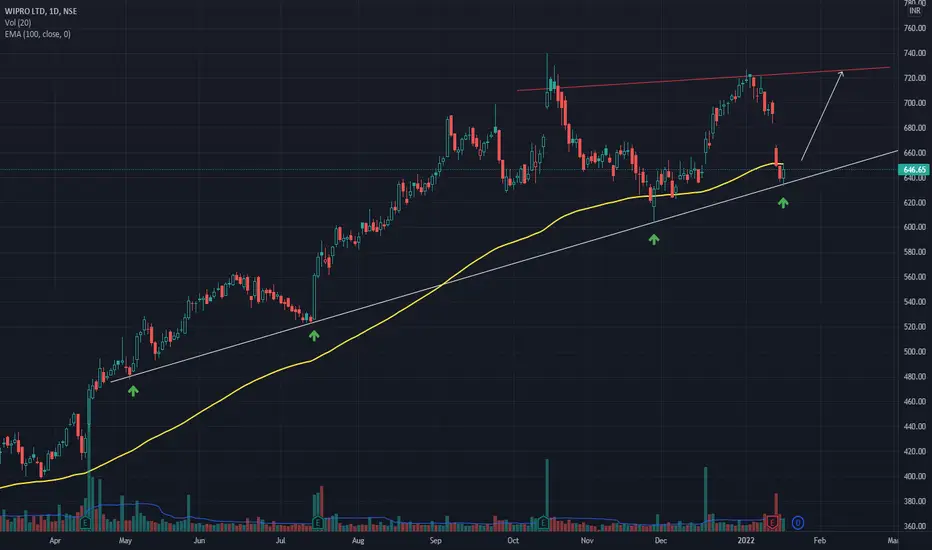
Task: Click the Aug label on time axis
Action: (358, 540)
